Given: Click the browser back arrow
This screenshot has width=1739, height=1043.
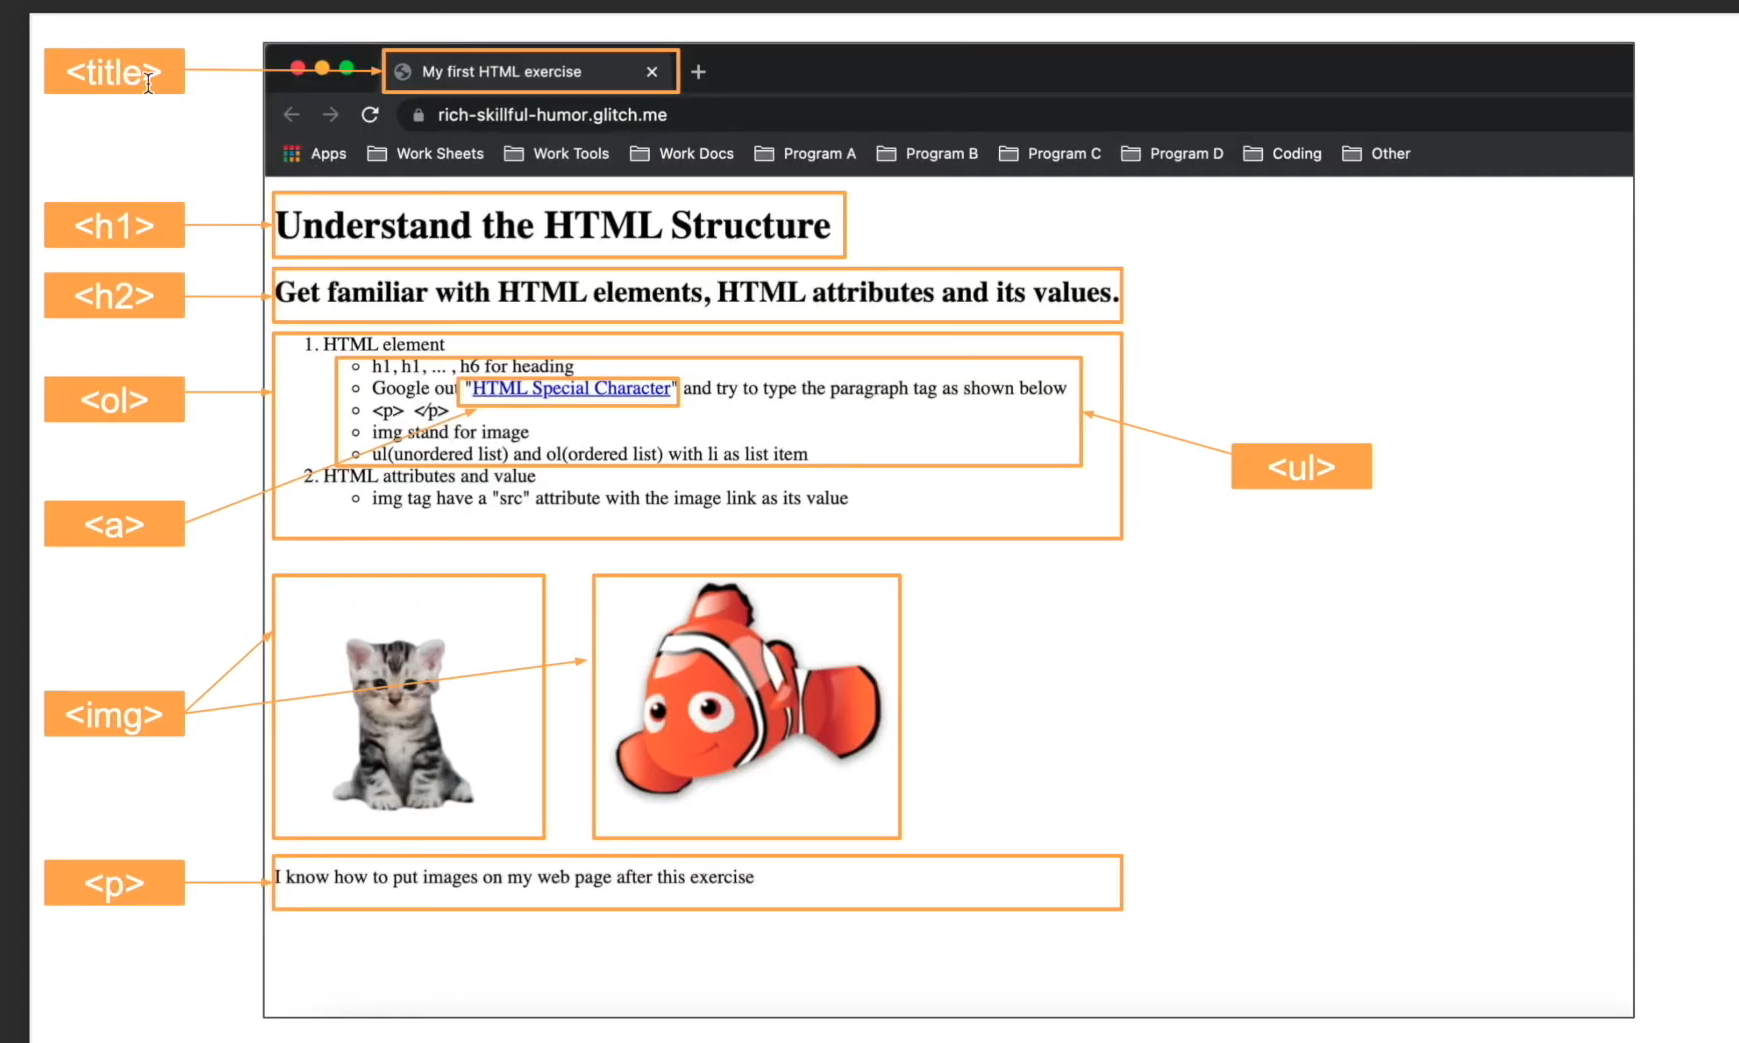Looking at the screenshot, I should (x=291, y=115).
